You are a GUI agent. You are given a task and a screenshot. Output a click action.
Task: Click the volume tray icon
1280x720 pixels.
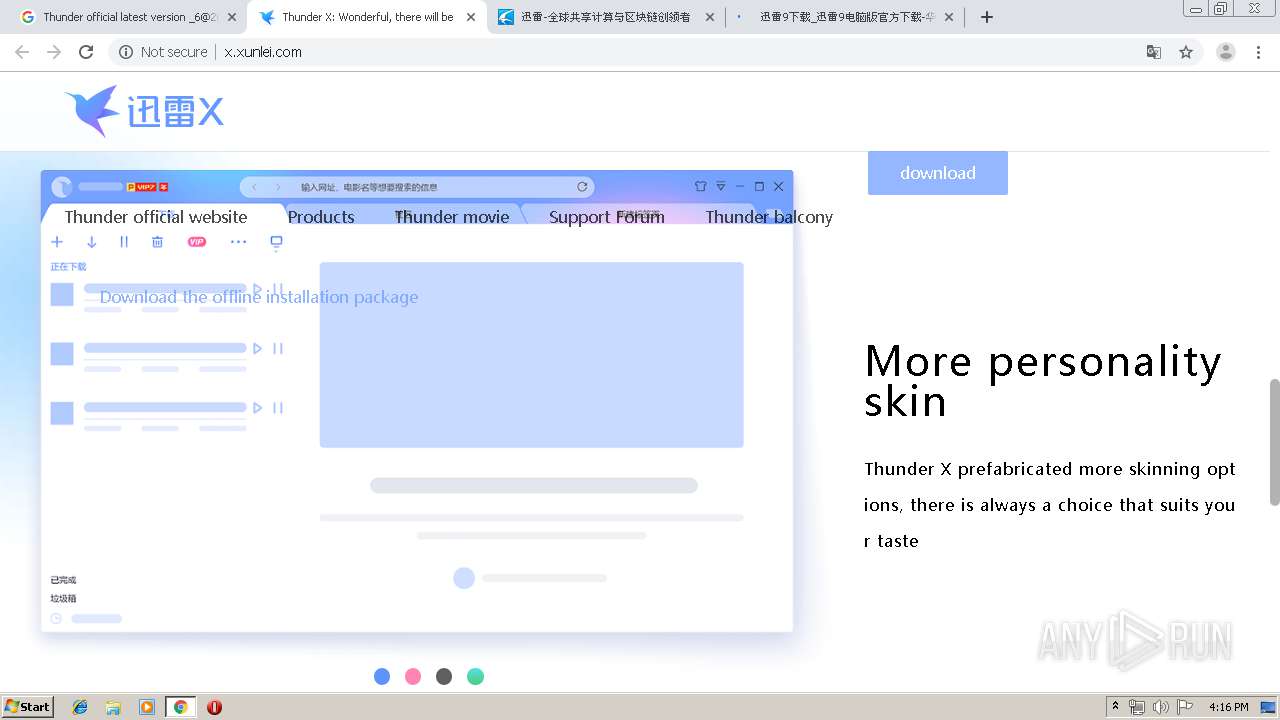(1160, 707)
